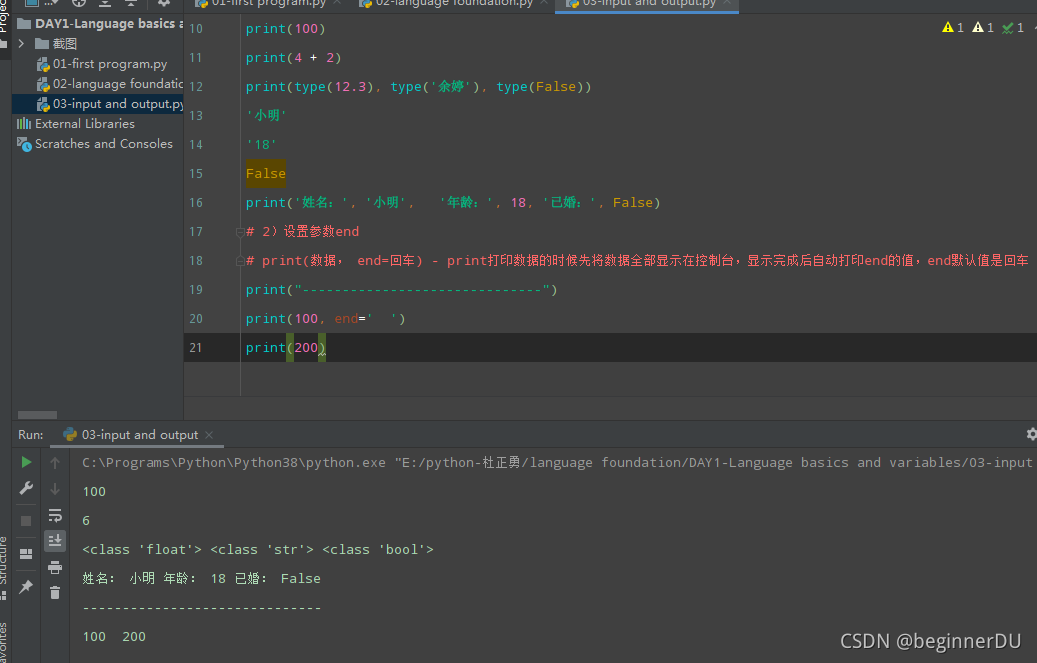Click '18' string on line 14
The width and height of the screenshot is (1037, 663).
[261, 145]
